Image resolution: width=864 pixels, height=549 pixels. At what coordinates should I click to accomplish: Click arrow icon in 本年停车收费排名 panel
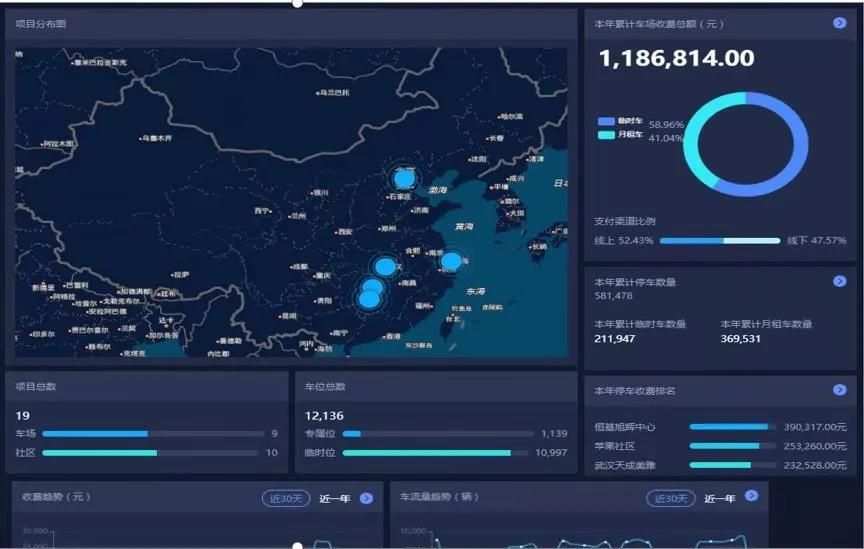point(839,390)
